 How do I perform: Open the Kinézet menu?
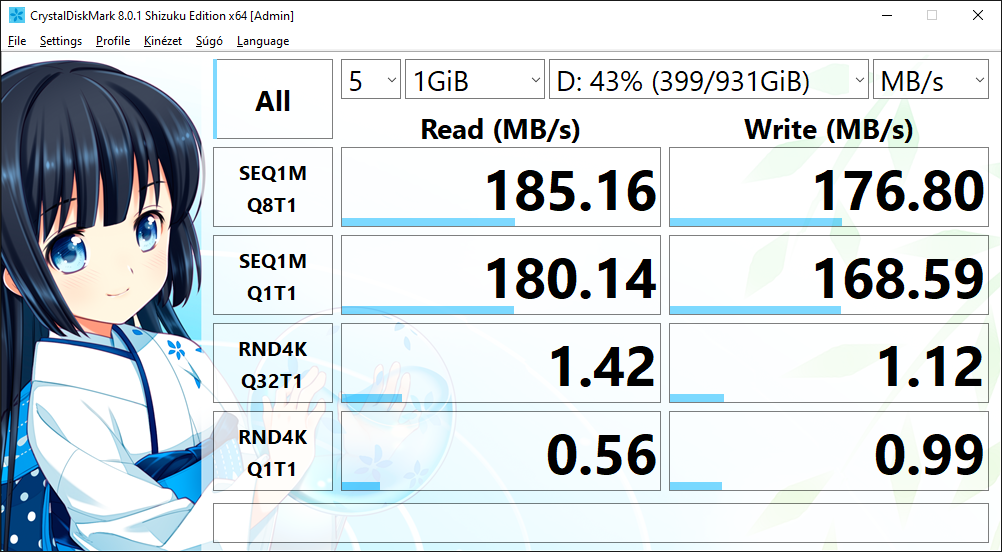coord(163,41)
